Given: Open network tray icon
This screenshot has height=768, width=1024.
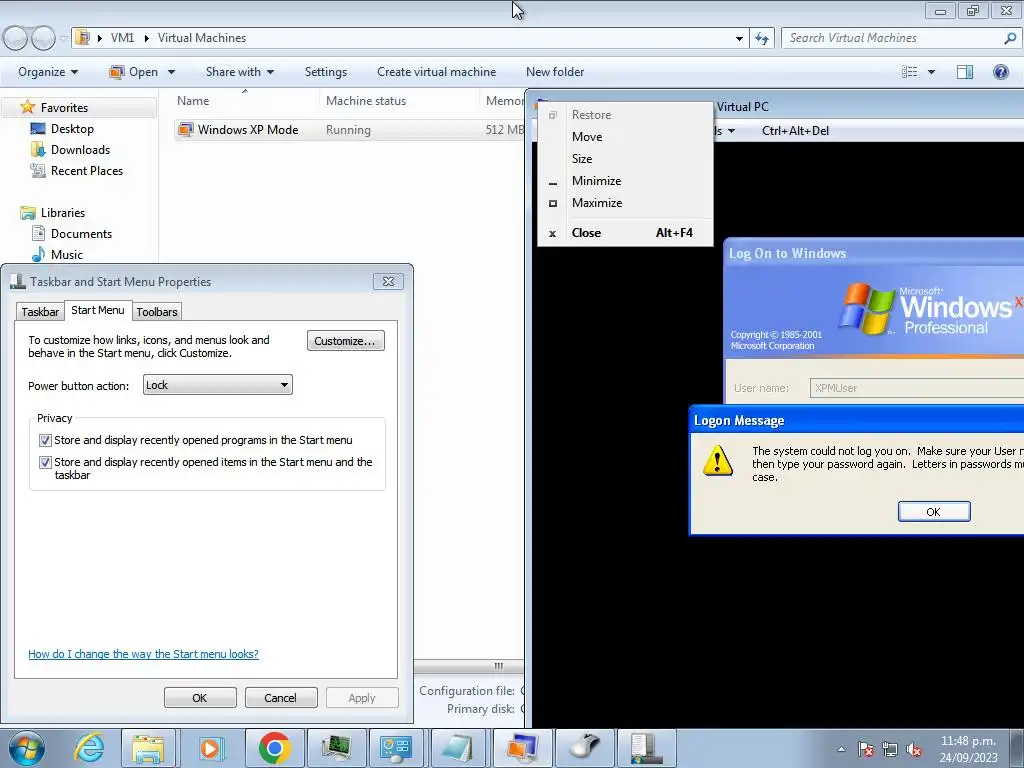Looking at the screenshot, I should [x=889, y=749].
